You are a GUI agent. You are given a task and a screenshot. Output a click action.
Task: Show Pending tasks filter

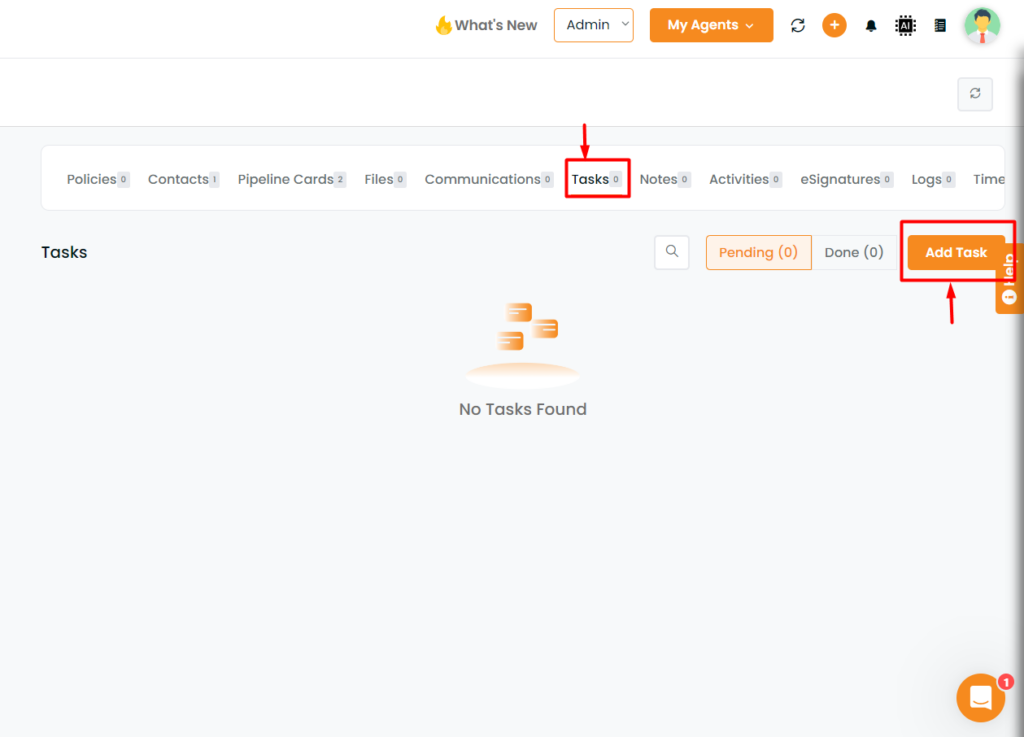758,253
